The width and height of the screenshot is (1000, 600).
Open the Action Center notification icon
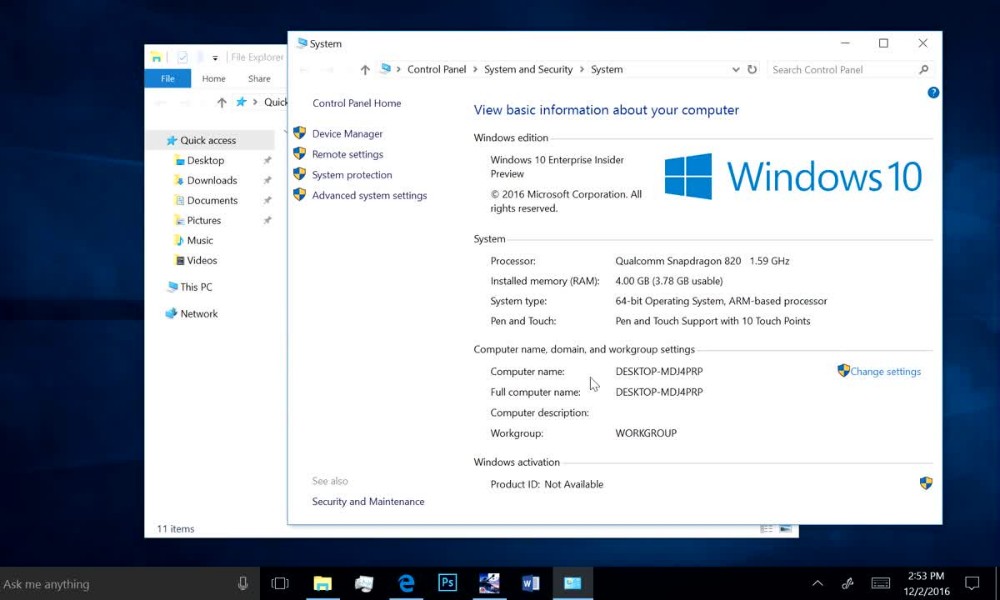971,583
